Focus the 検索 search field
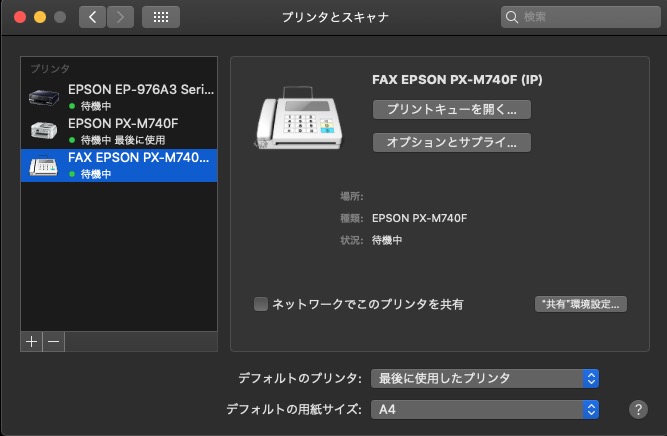This screenshot has height=436, width=667. tap(581, 17)
